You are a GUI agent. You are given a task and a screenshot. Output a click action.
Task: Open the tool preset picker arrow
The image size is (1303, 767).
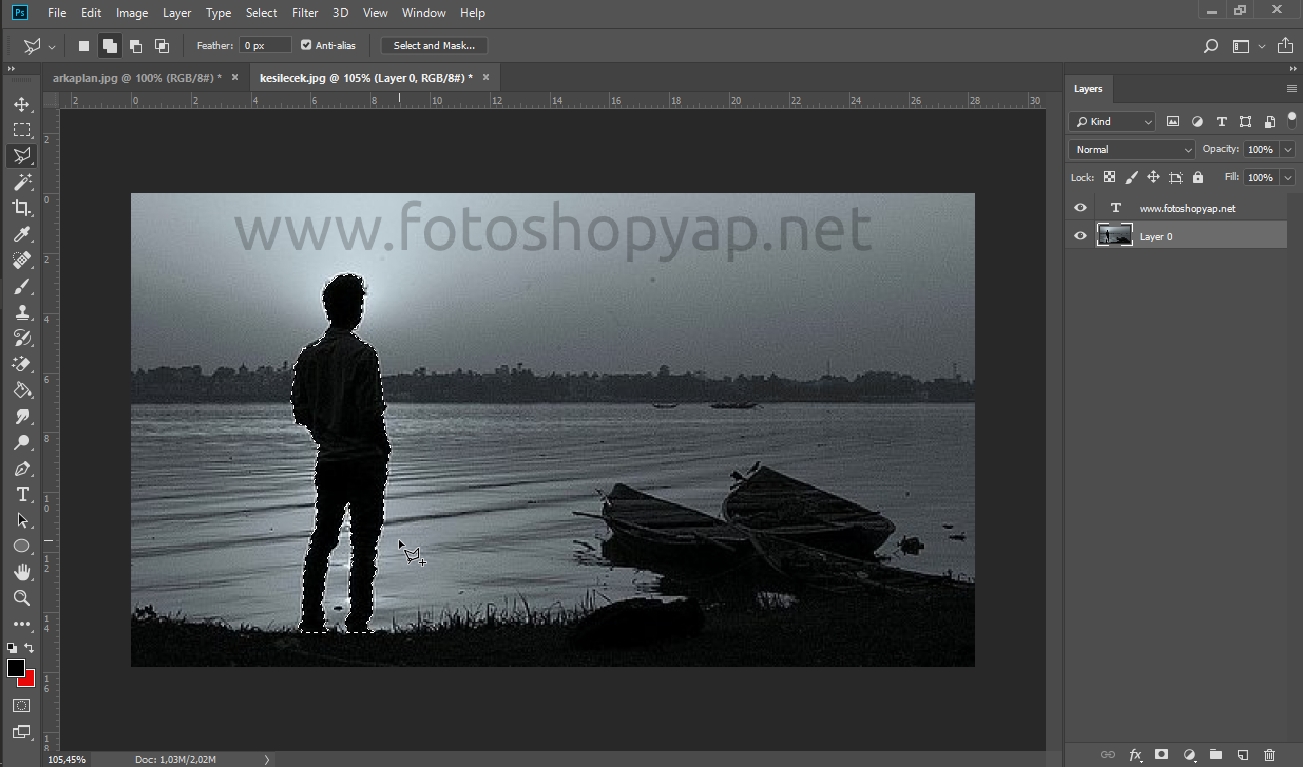(x=52, y=46)
